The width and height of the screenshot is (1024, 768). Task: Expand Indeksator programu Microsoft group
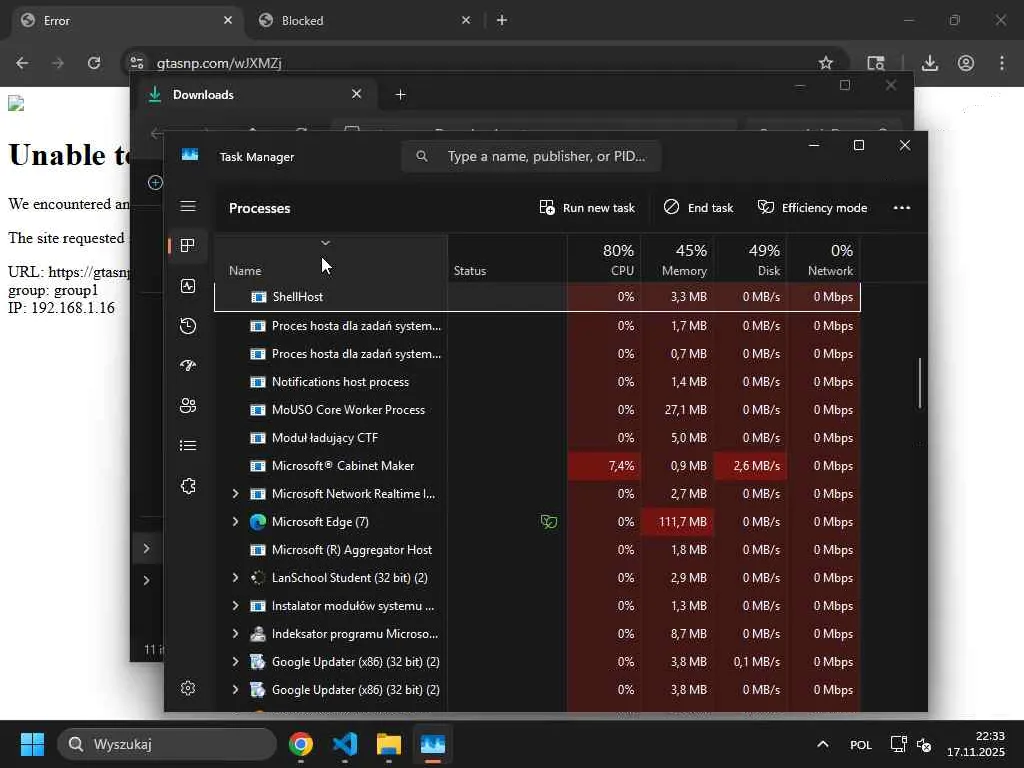235,634
